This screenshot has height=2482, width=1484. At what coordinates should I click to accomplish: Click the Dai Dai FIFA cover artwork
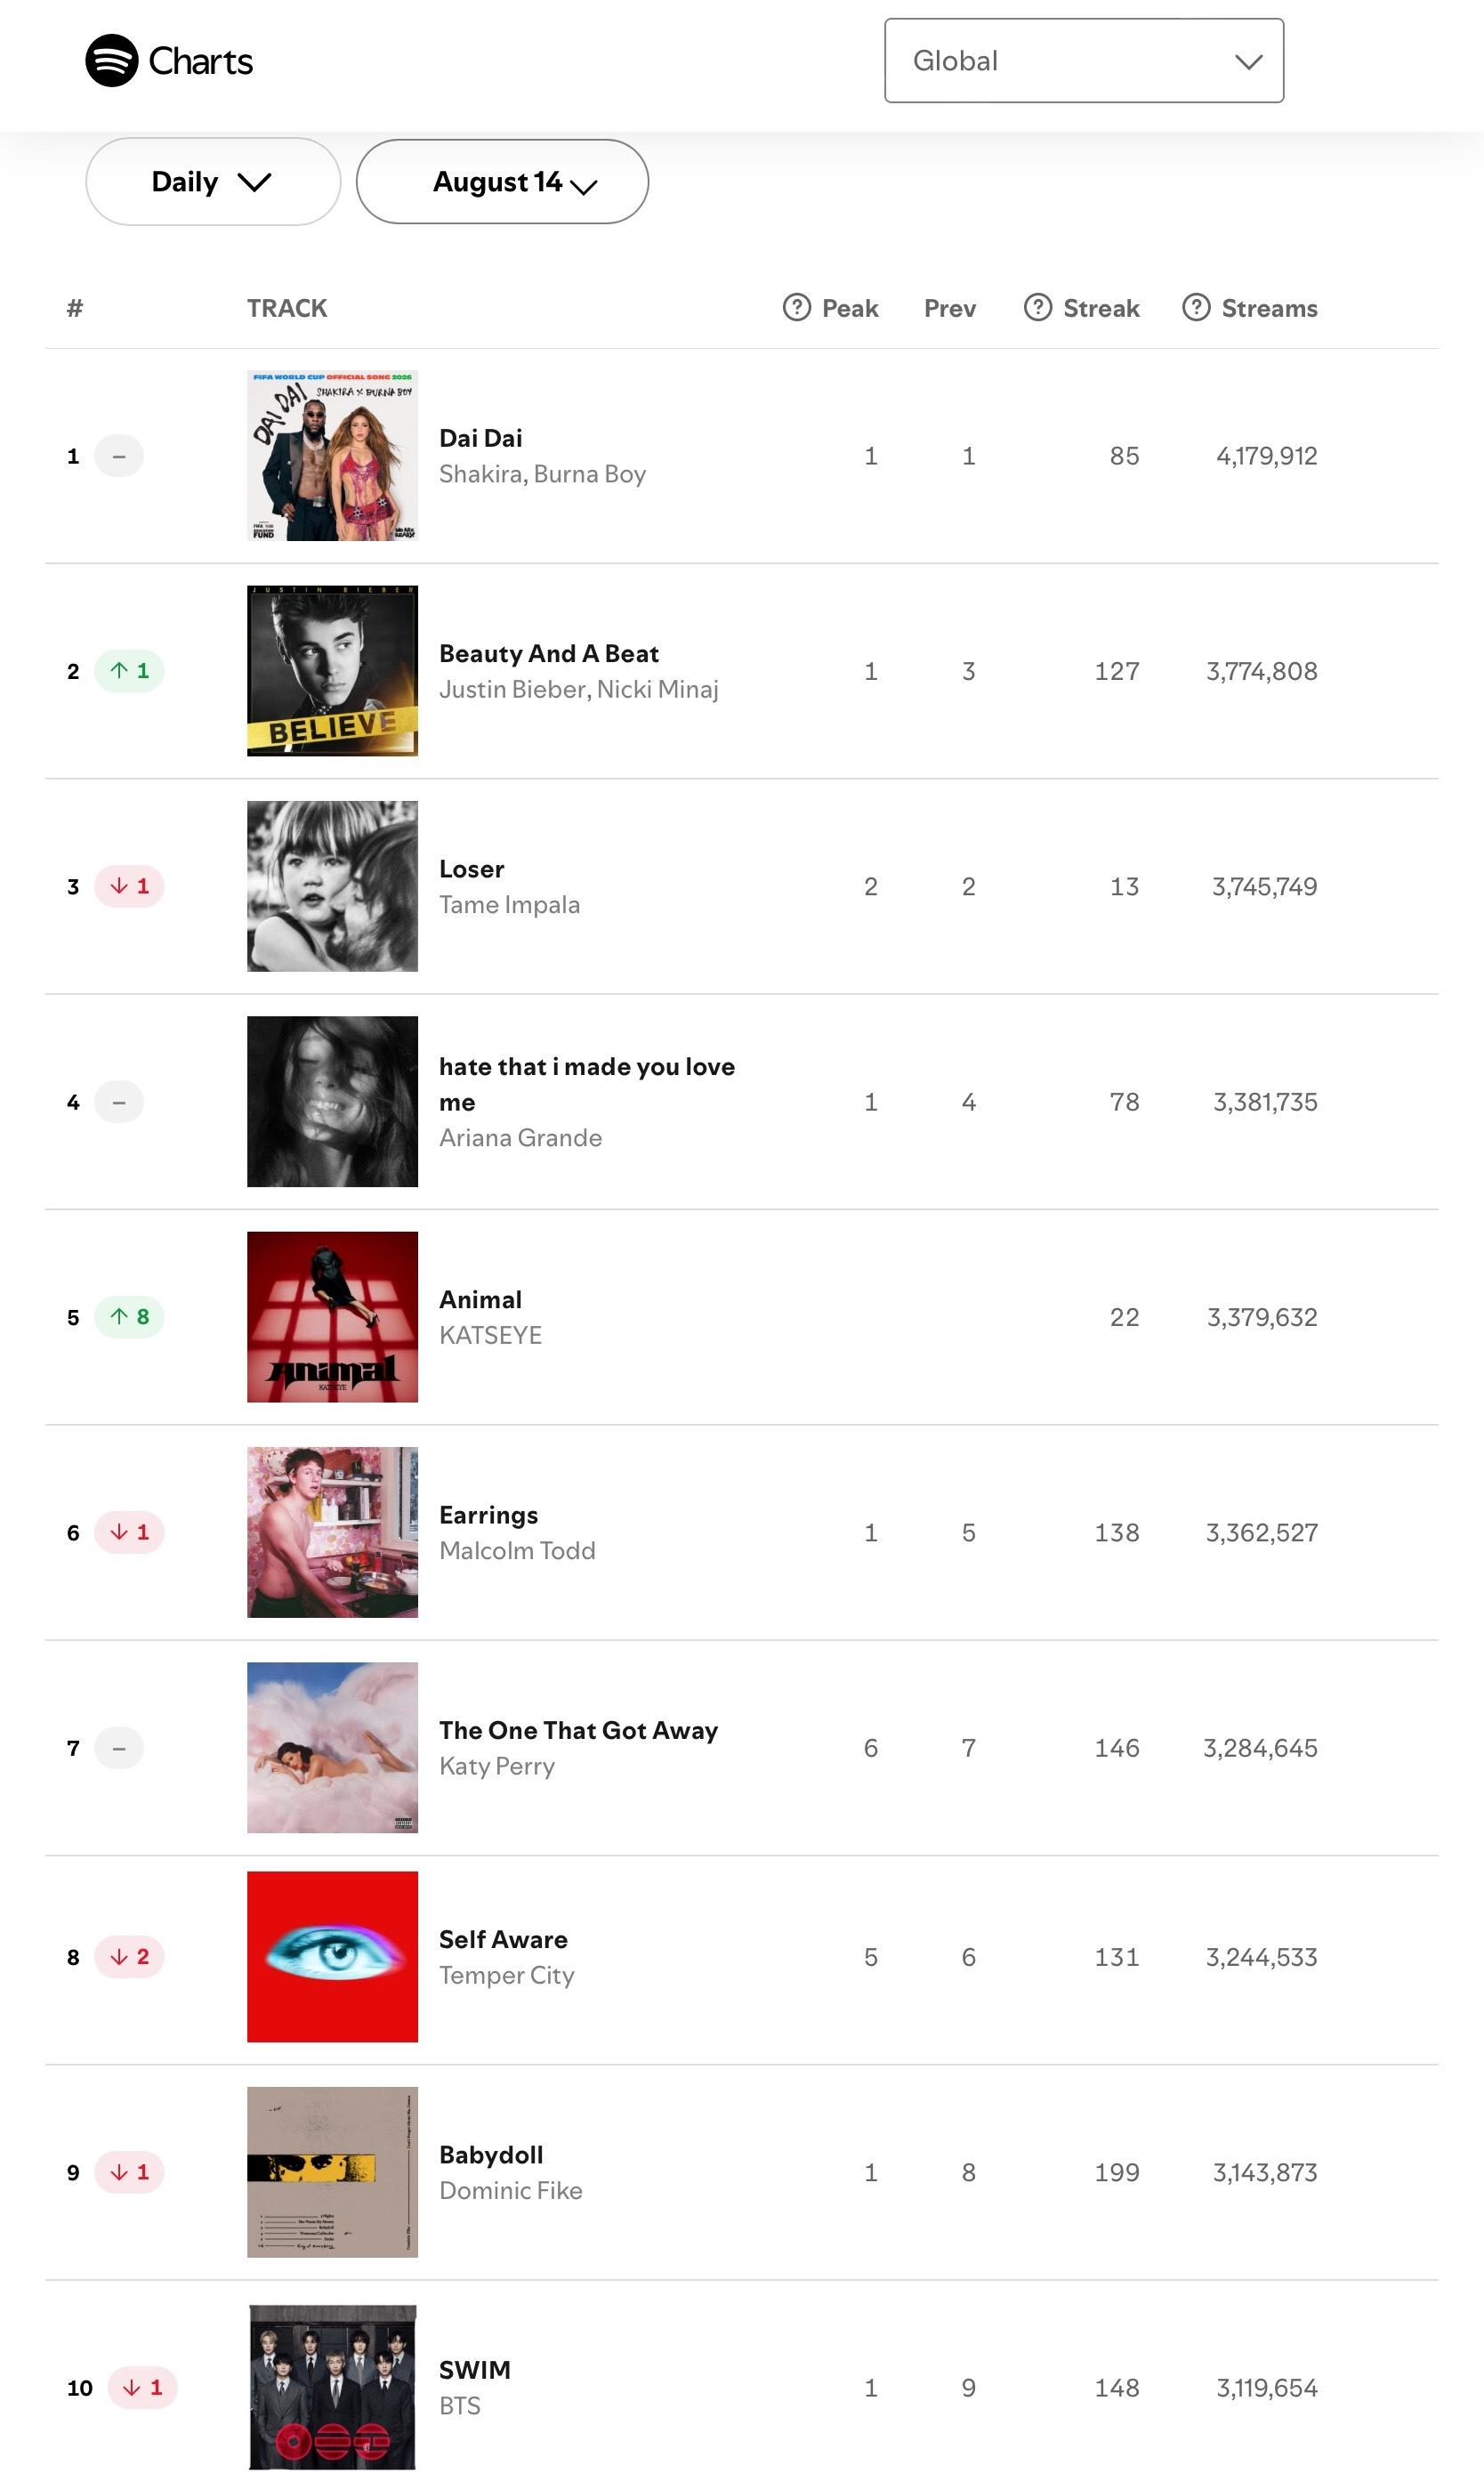coord(333,456)
